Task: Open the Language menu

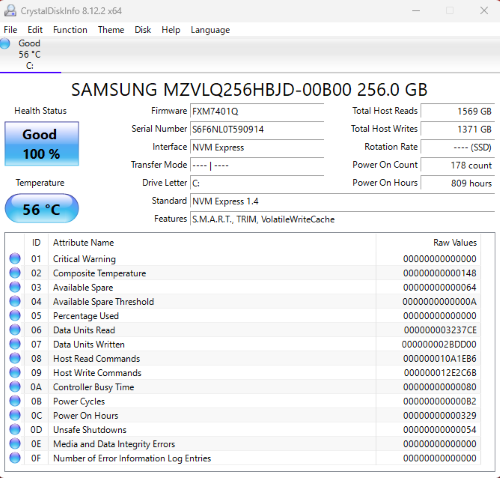Action: [210, 30]
